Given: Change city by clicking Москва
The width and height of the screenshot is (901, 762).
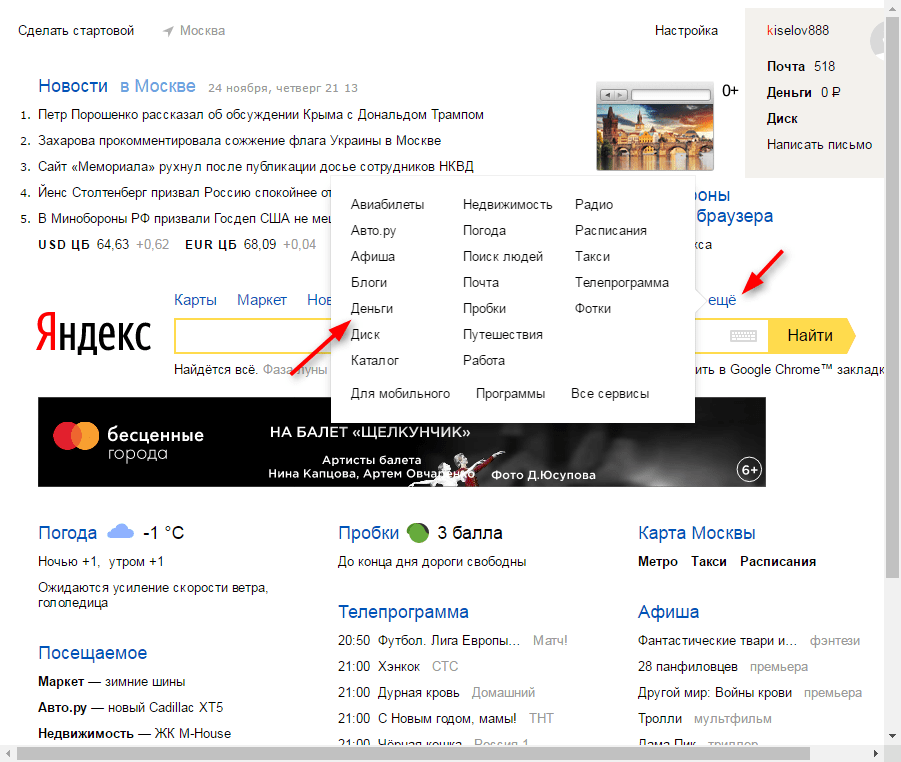Looking at the screenshot, I should 202,30.
